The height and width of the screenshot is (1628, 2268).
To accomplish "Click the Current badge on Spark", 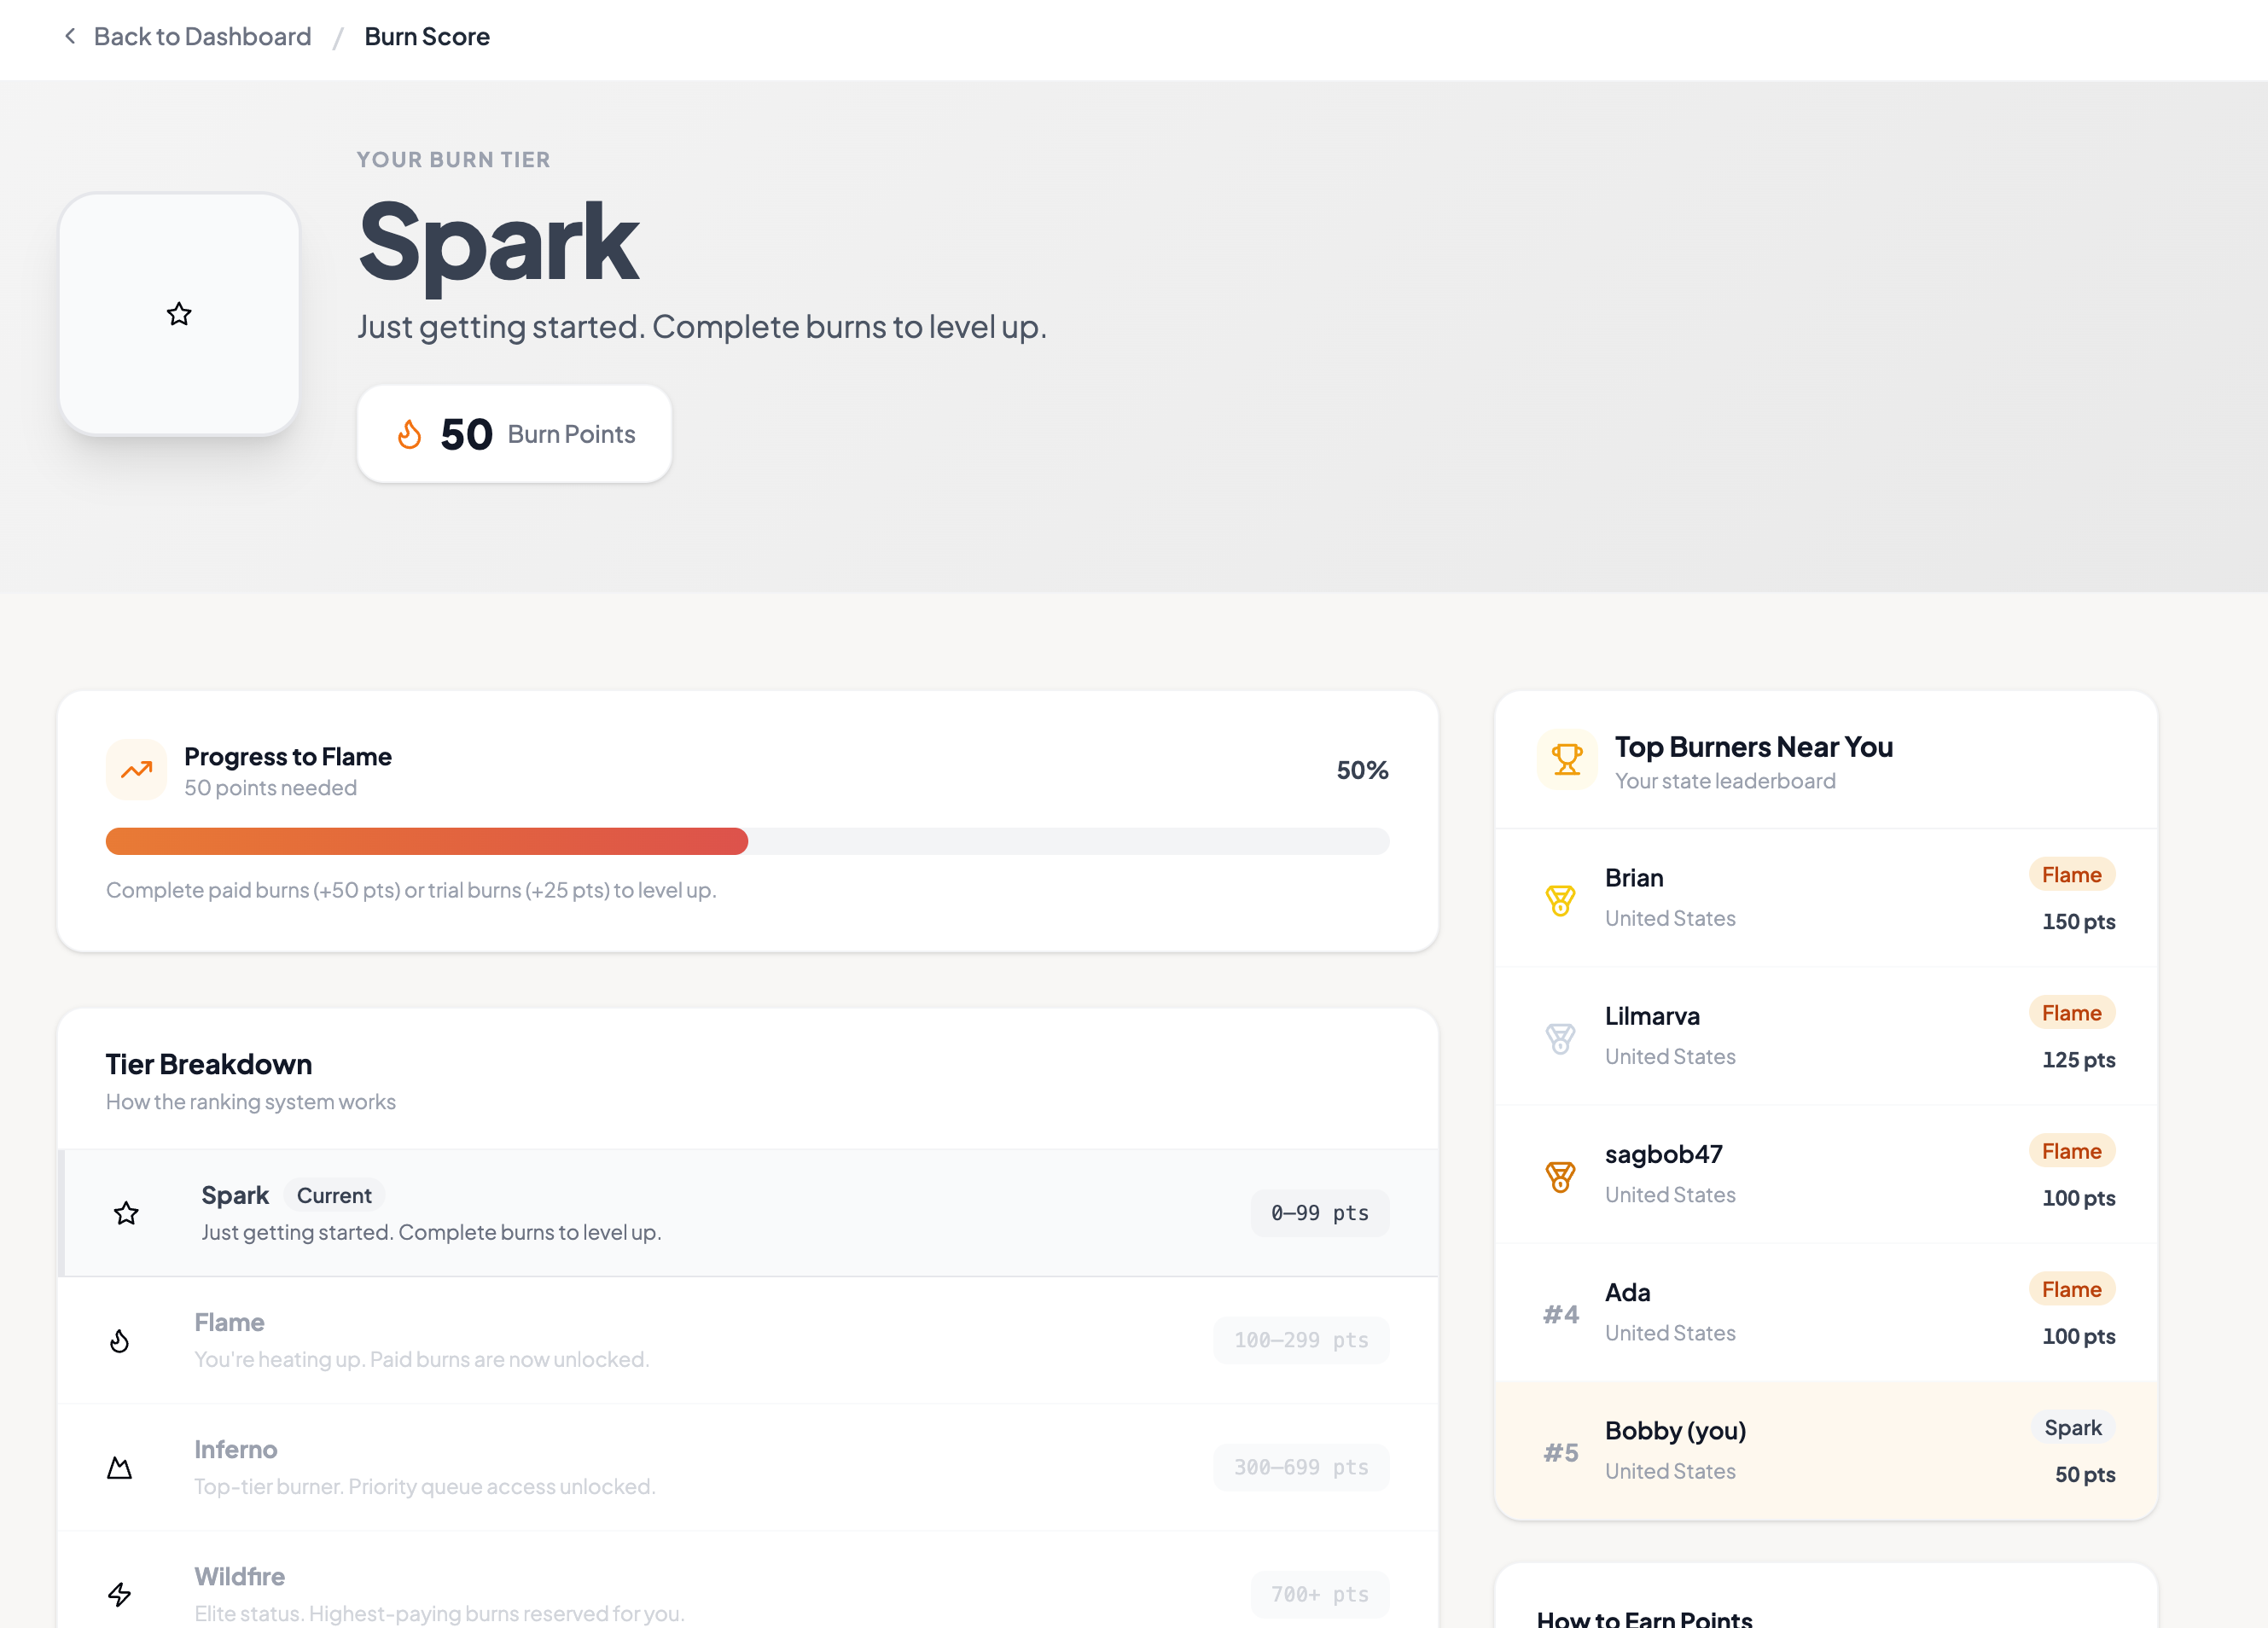I will 334,1195.
